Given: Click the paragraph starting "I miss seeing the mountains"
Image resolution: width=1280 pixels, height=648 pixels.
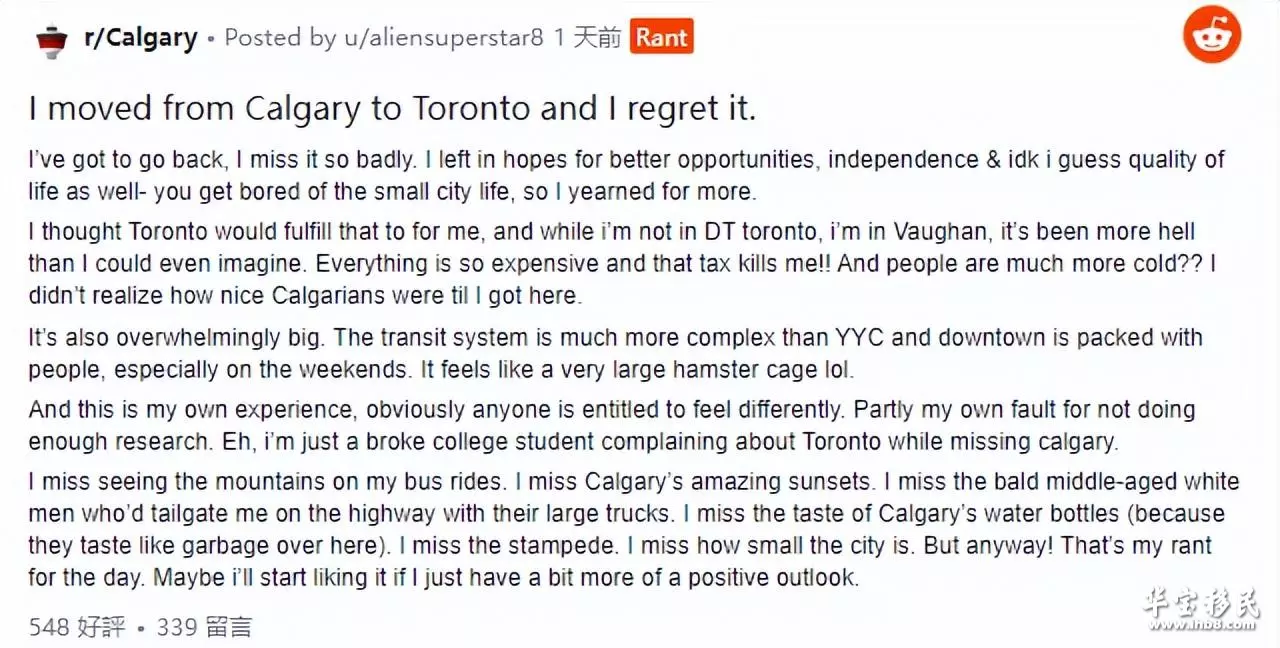Looking at the screenshot, I should pos(633,529).
